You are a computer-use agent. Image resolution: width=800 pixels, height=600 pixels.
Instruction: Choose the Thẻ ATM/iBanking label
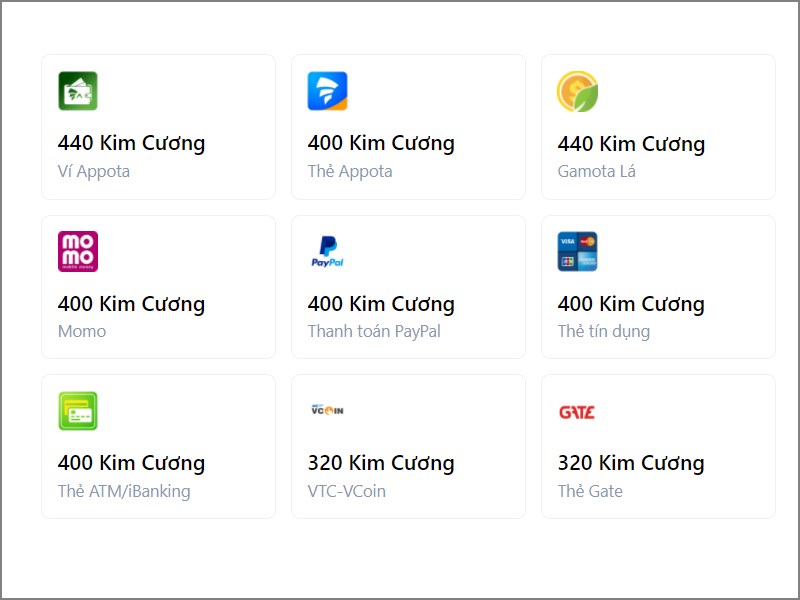pyautogui.click(x=124, y=491)
